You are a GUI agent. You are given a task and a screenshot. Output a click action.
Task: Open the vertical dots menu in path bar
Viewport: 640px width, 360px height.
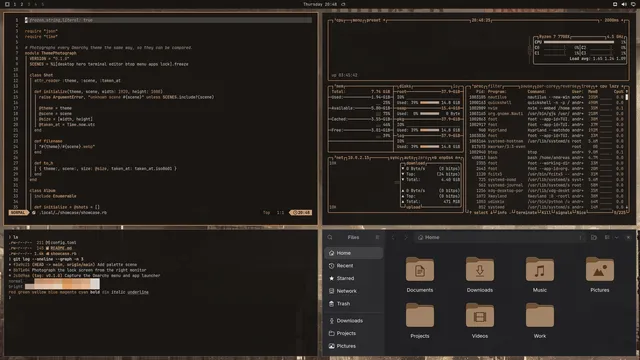[580, 237]
